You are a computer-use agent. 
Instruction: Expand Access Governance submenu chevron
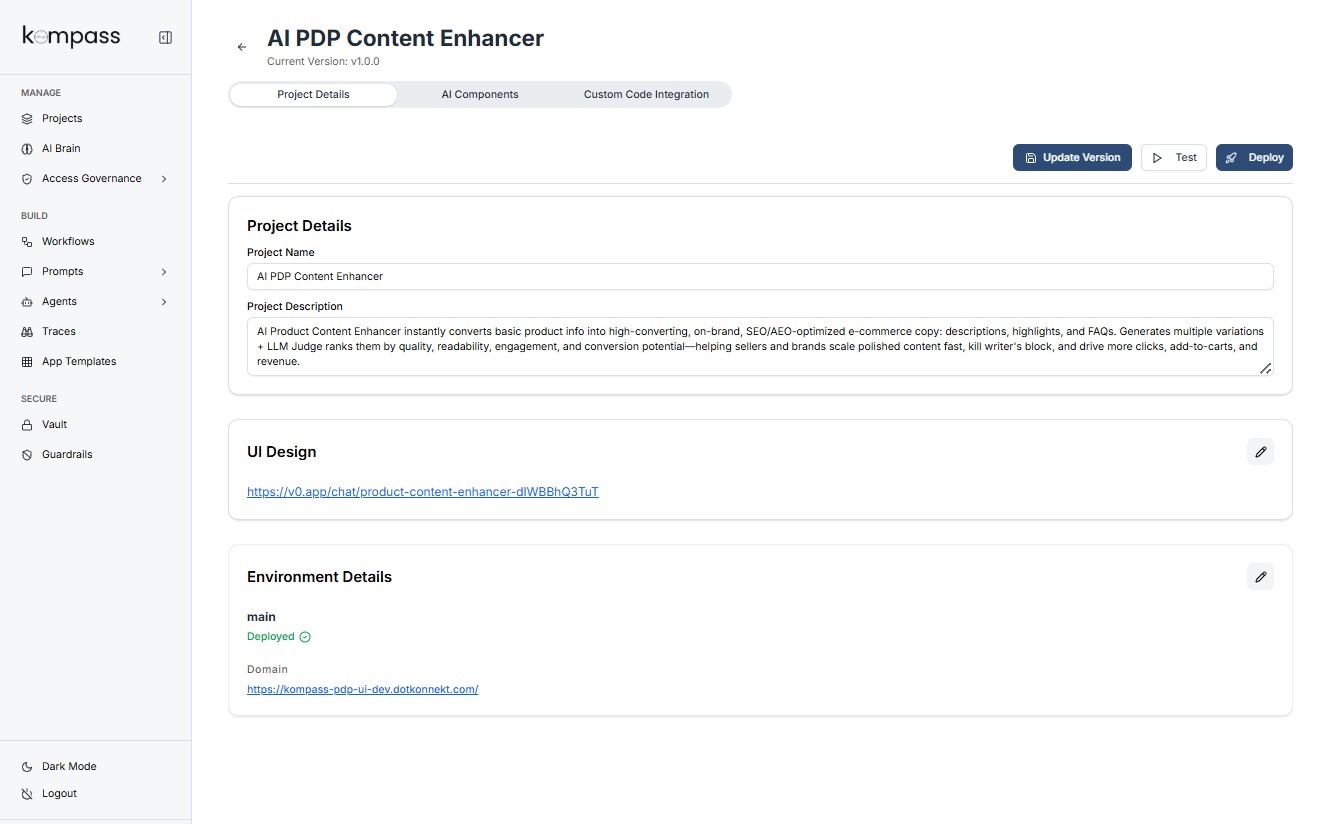[x=164, y=179]
